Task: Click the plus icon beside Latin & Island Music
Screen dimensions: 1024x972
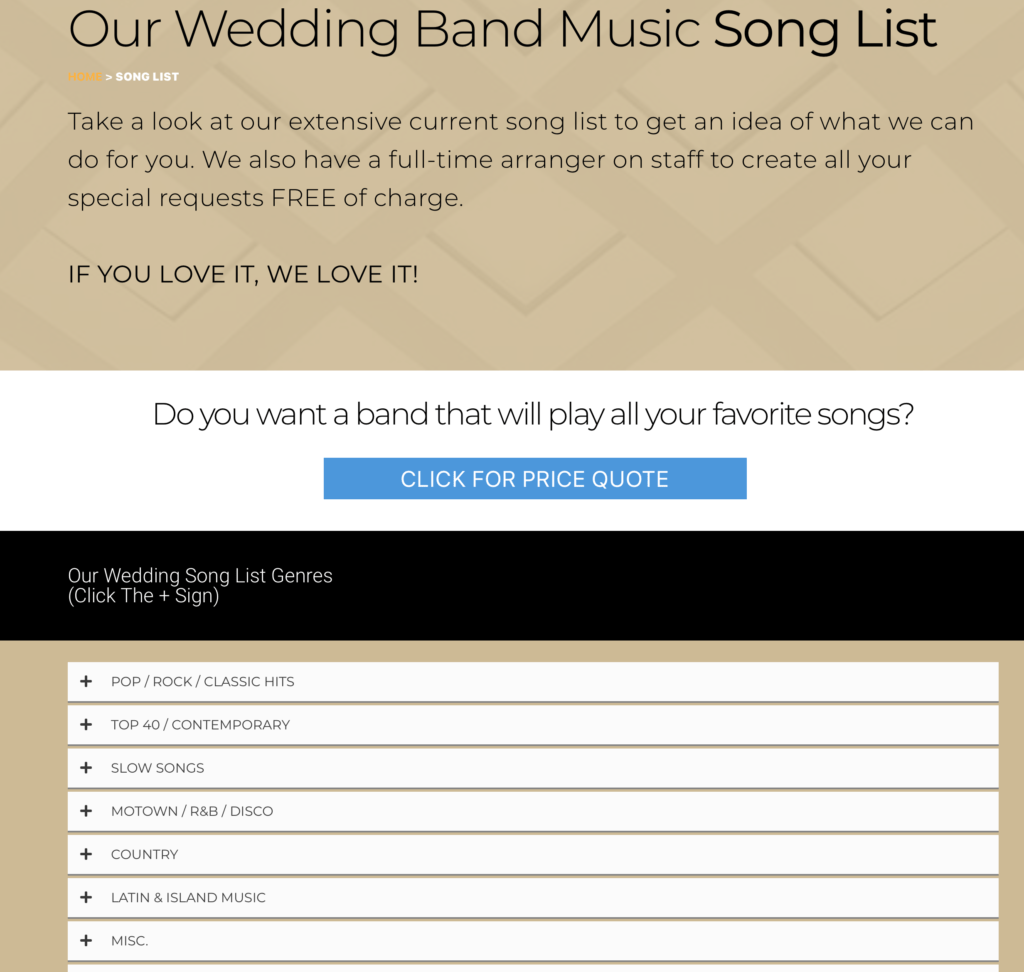Action: click(86, 897)
